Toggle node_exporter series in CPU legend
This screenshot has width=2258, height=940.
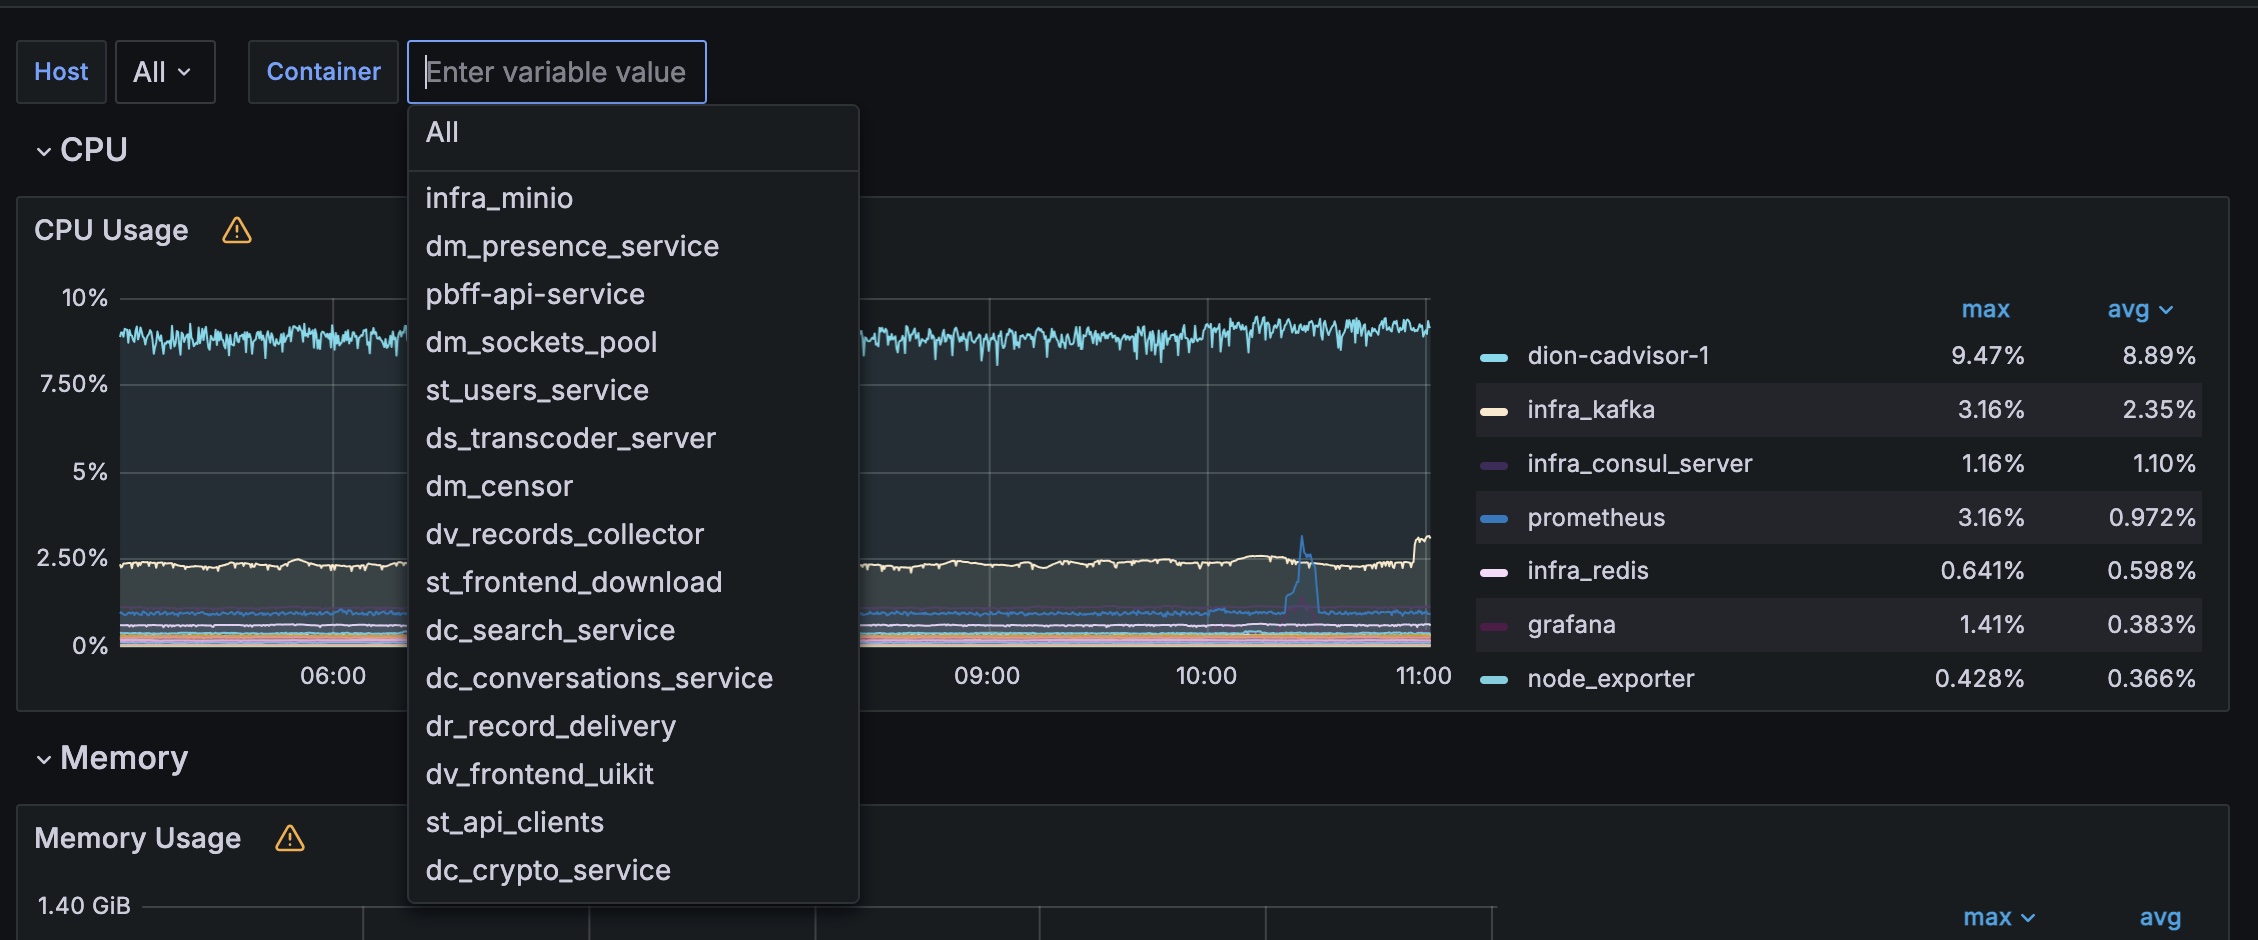[1611, 679]
